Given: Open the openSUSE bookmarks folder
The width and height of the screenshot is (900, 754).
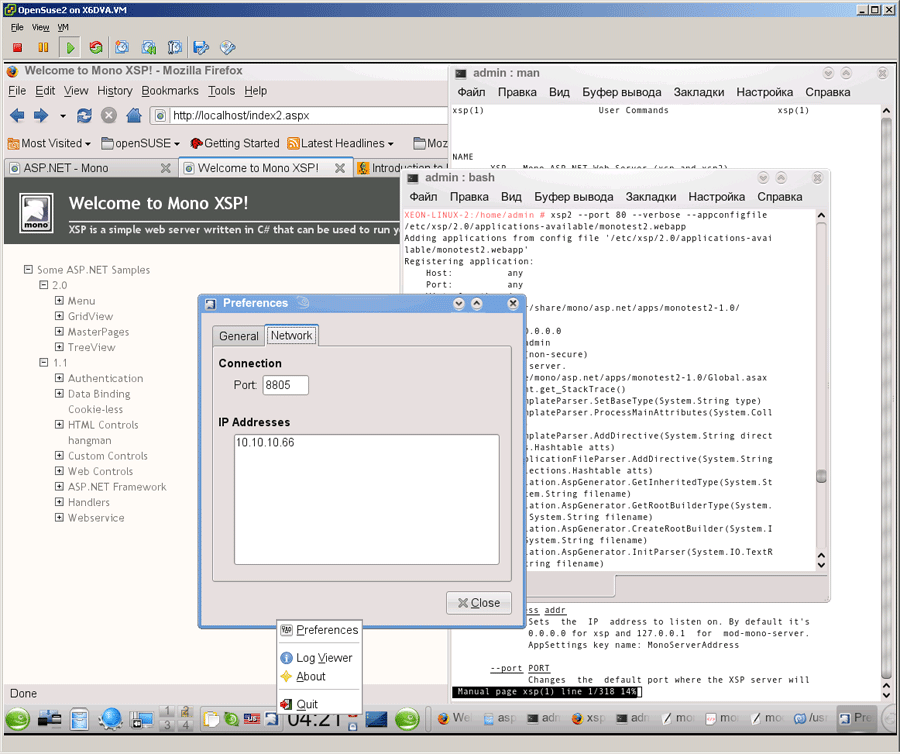Looking at the screenshot, I should coord(141,143).
